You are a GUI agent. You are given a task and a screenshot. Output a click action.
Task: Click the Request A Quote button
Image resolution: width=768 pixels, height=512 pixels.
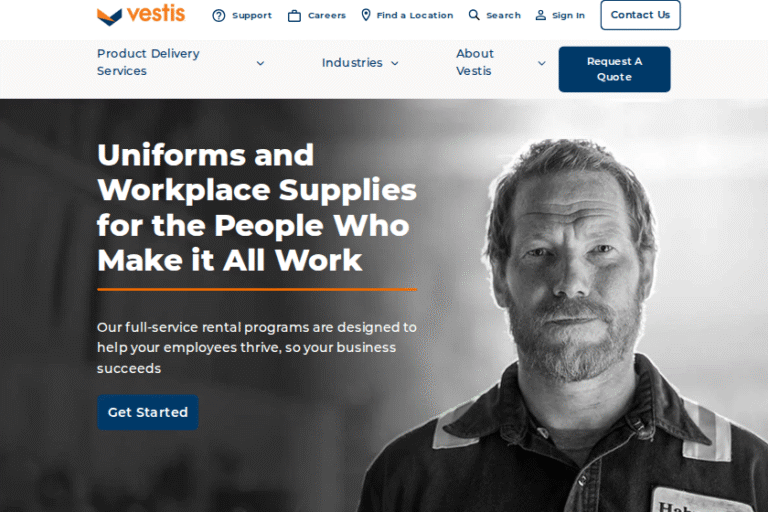point(614,69)
